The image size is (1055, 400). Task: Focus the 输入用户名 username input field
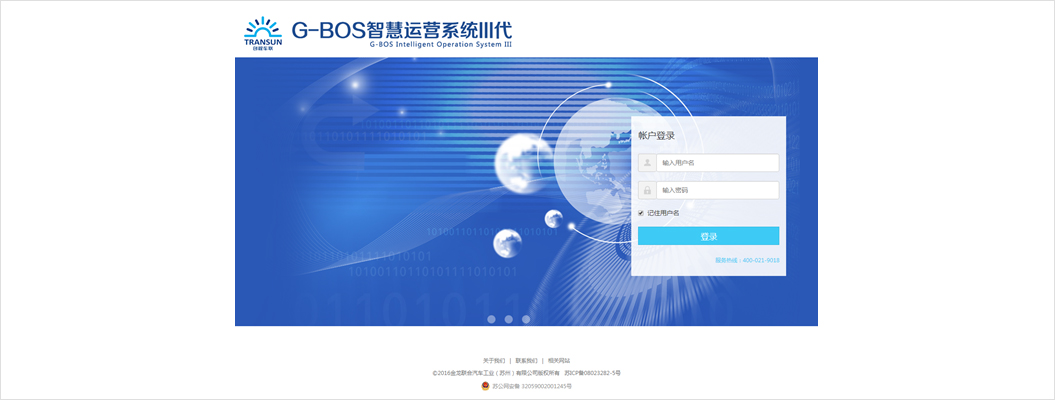coord(718,162)
